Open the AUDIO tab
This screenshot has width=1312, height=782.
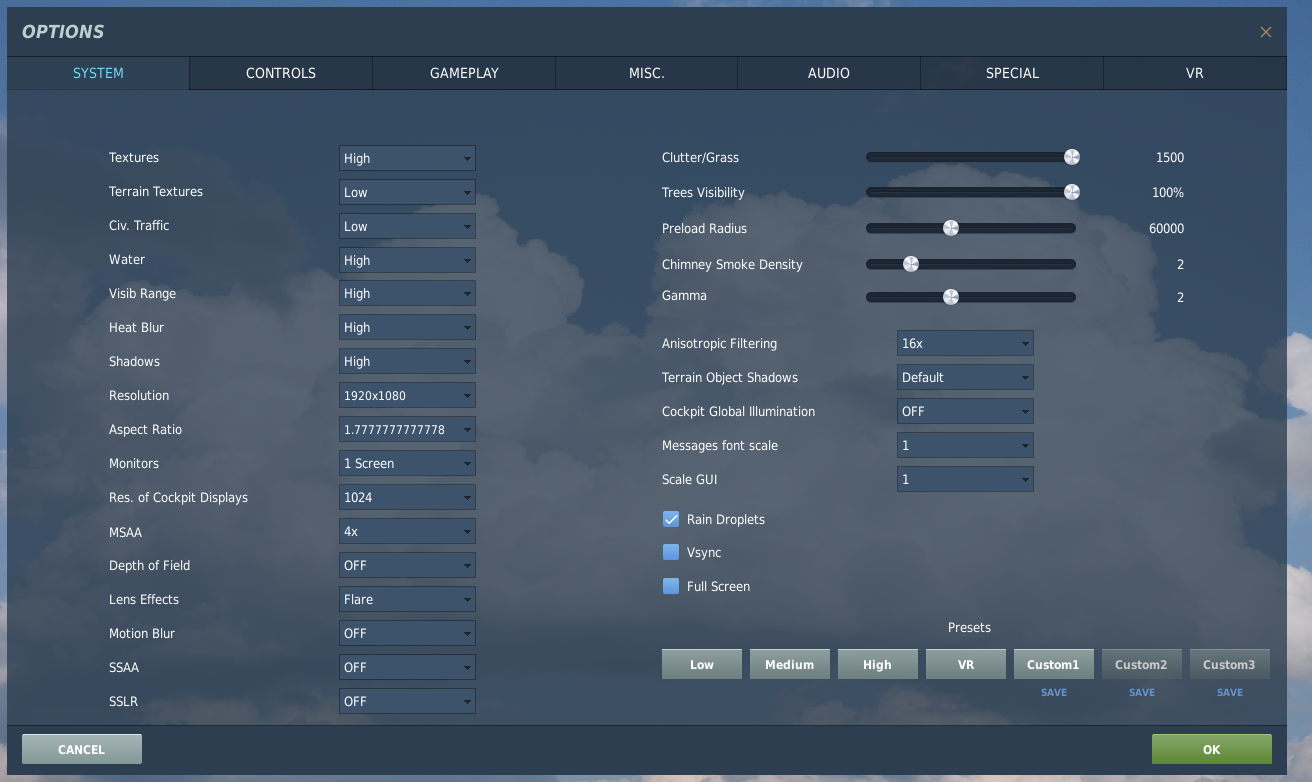click(829, 73)
